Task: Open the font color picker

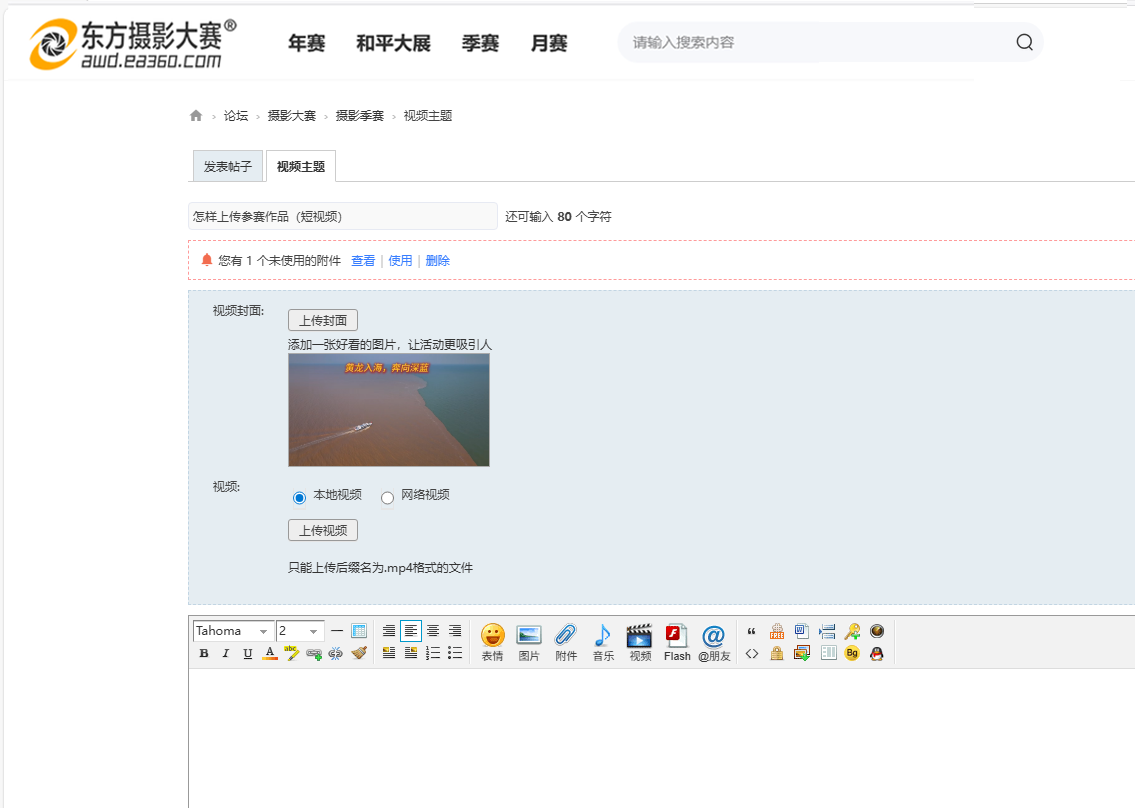Action: click(269, 654)
